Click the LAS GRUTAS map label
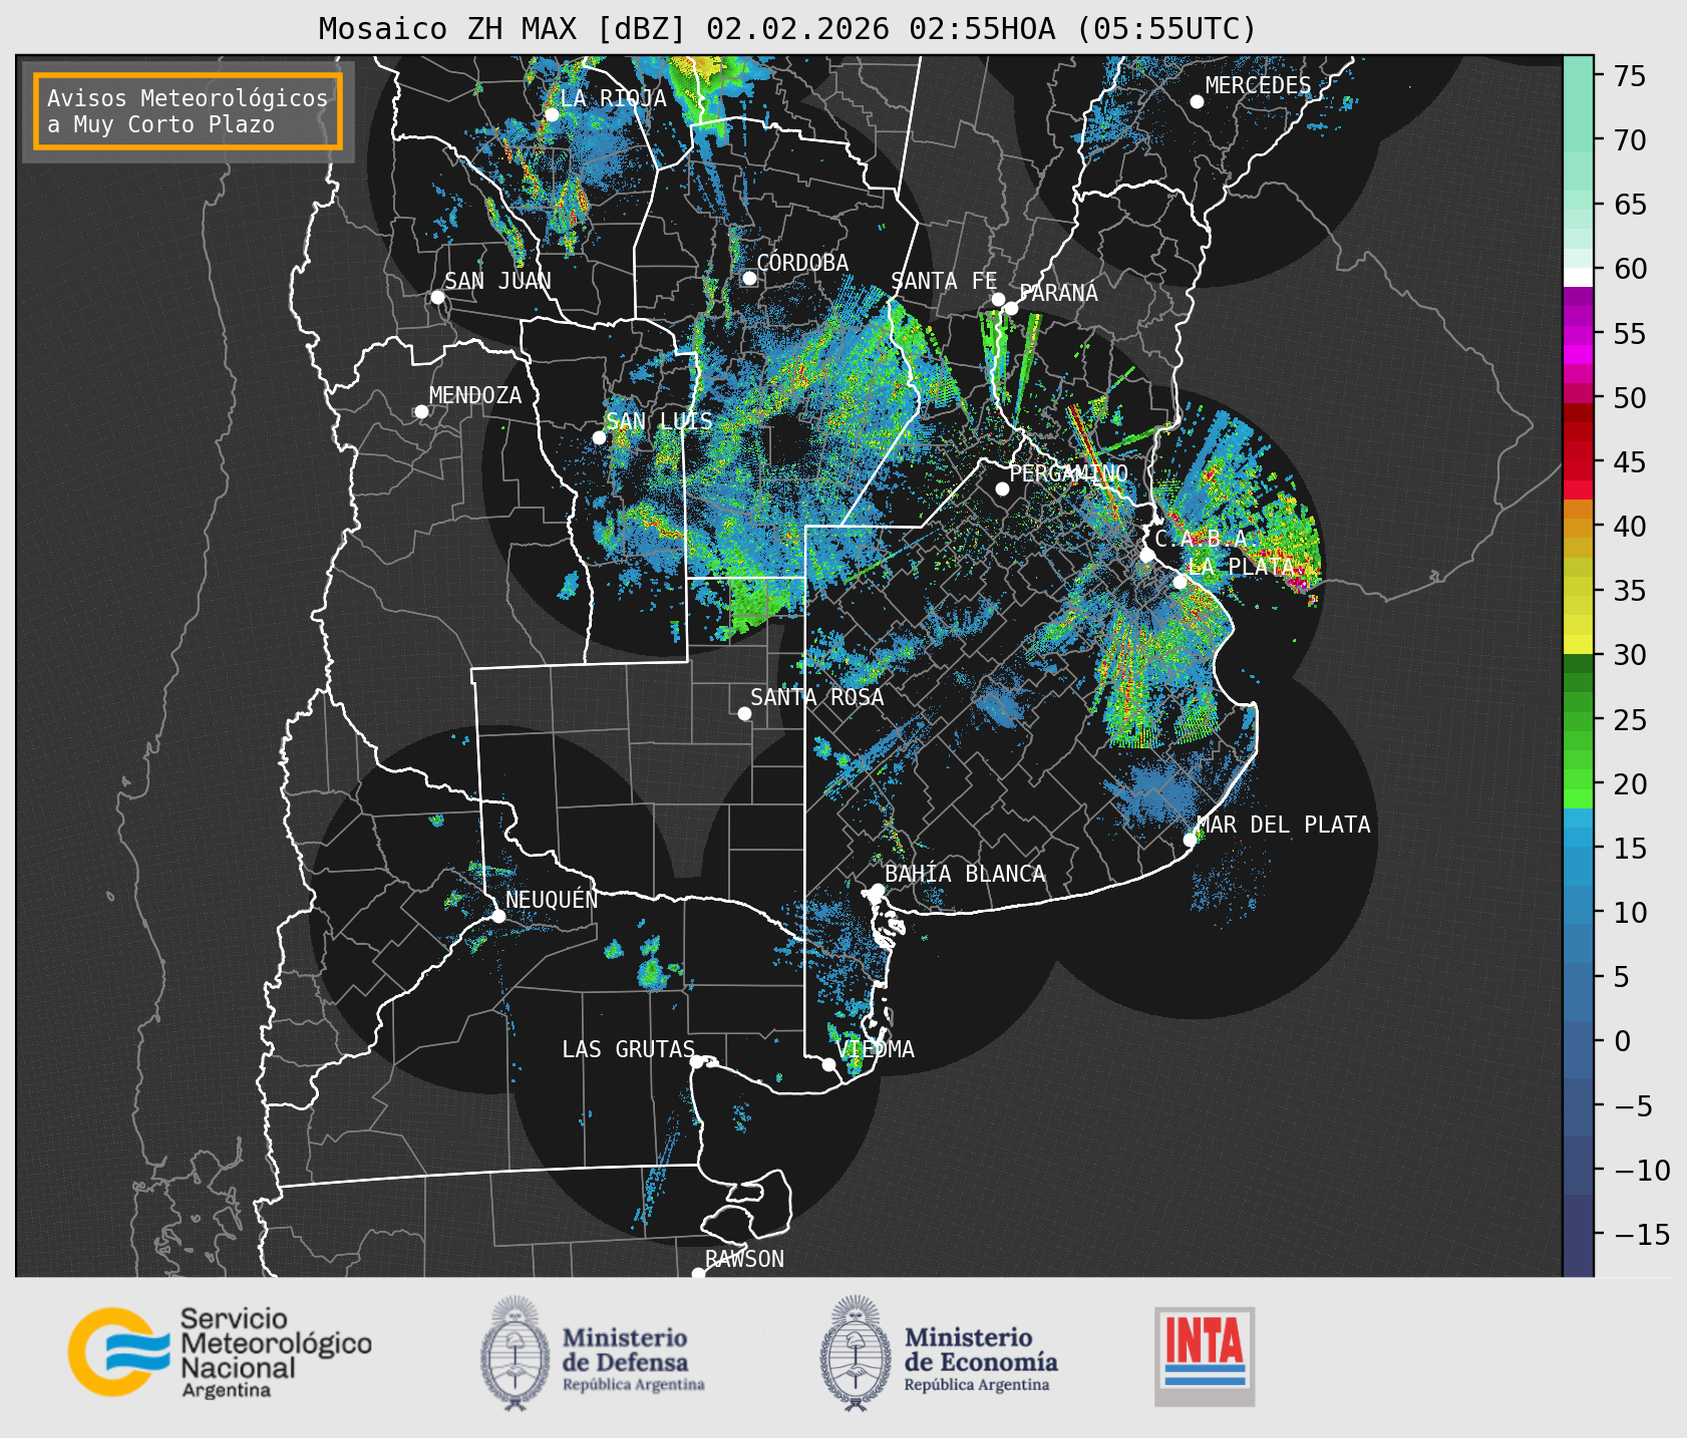This screenshot has width=1687, height=1438. pyautogui.click(x=628, y=1049)
